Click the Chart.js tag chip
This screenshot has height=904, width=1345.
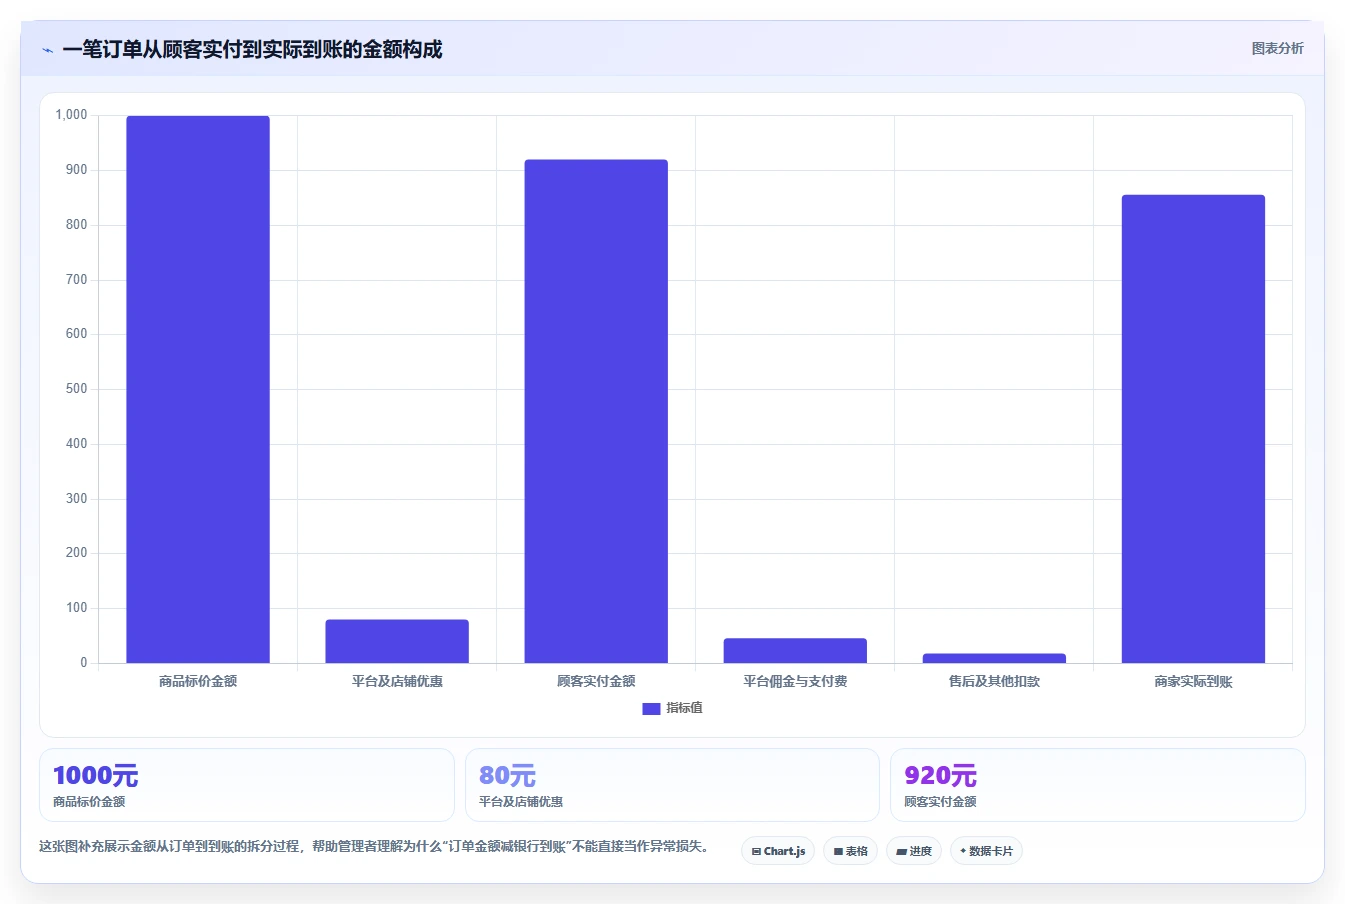(x=778, y=851)
